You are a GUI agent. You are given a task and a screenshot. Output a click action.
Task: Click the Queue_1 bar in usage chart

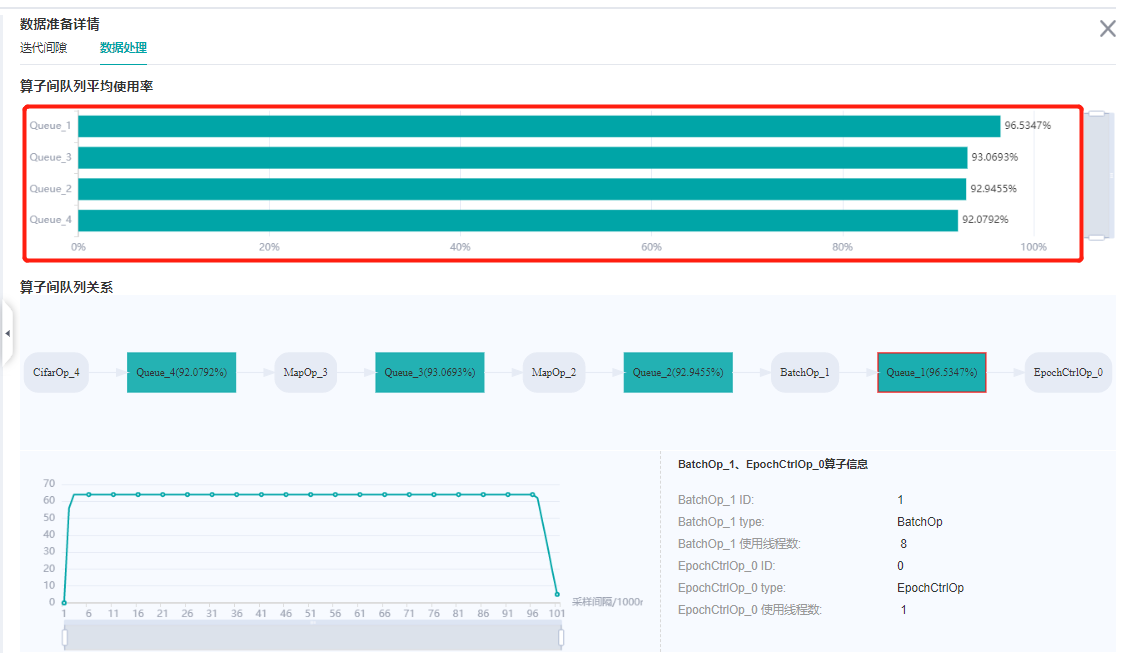[x=538, y=126]
